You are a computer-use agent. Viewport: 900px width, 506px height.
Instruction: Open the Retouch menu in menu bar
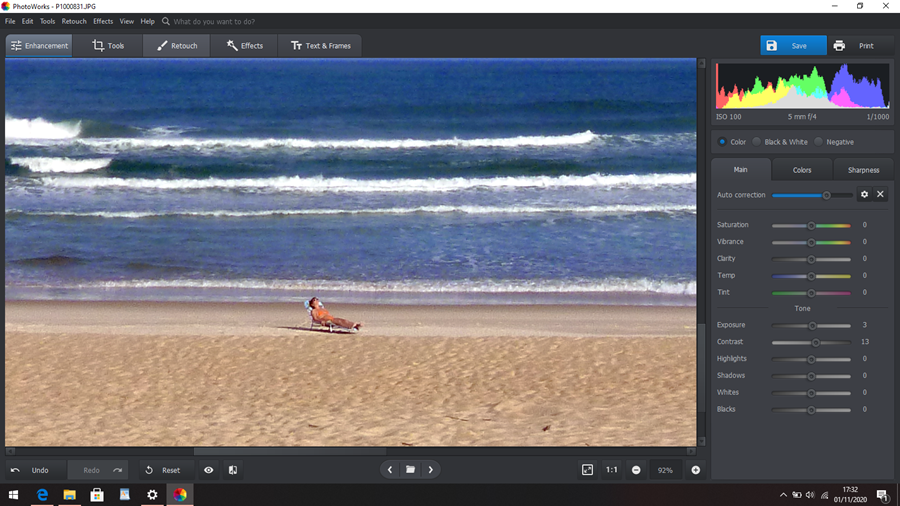(74, 21)
